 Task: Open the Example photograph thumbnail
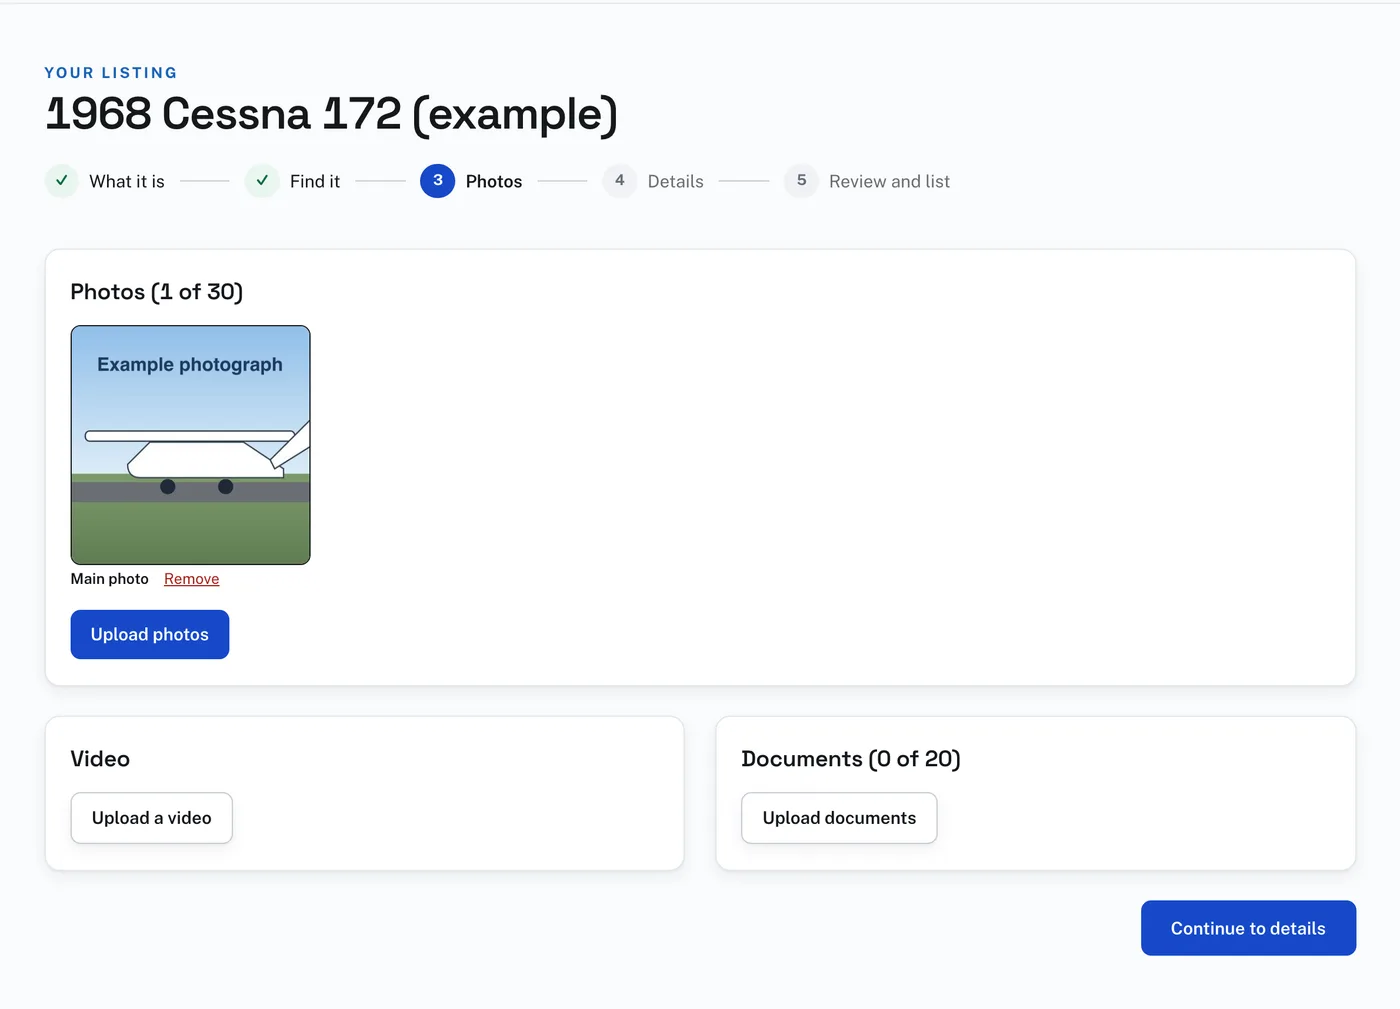190,445
